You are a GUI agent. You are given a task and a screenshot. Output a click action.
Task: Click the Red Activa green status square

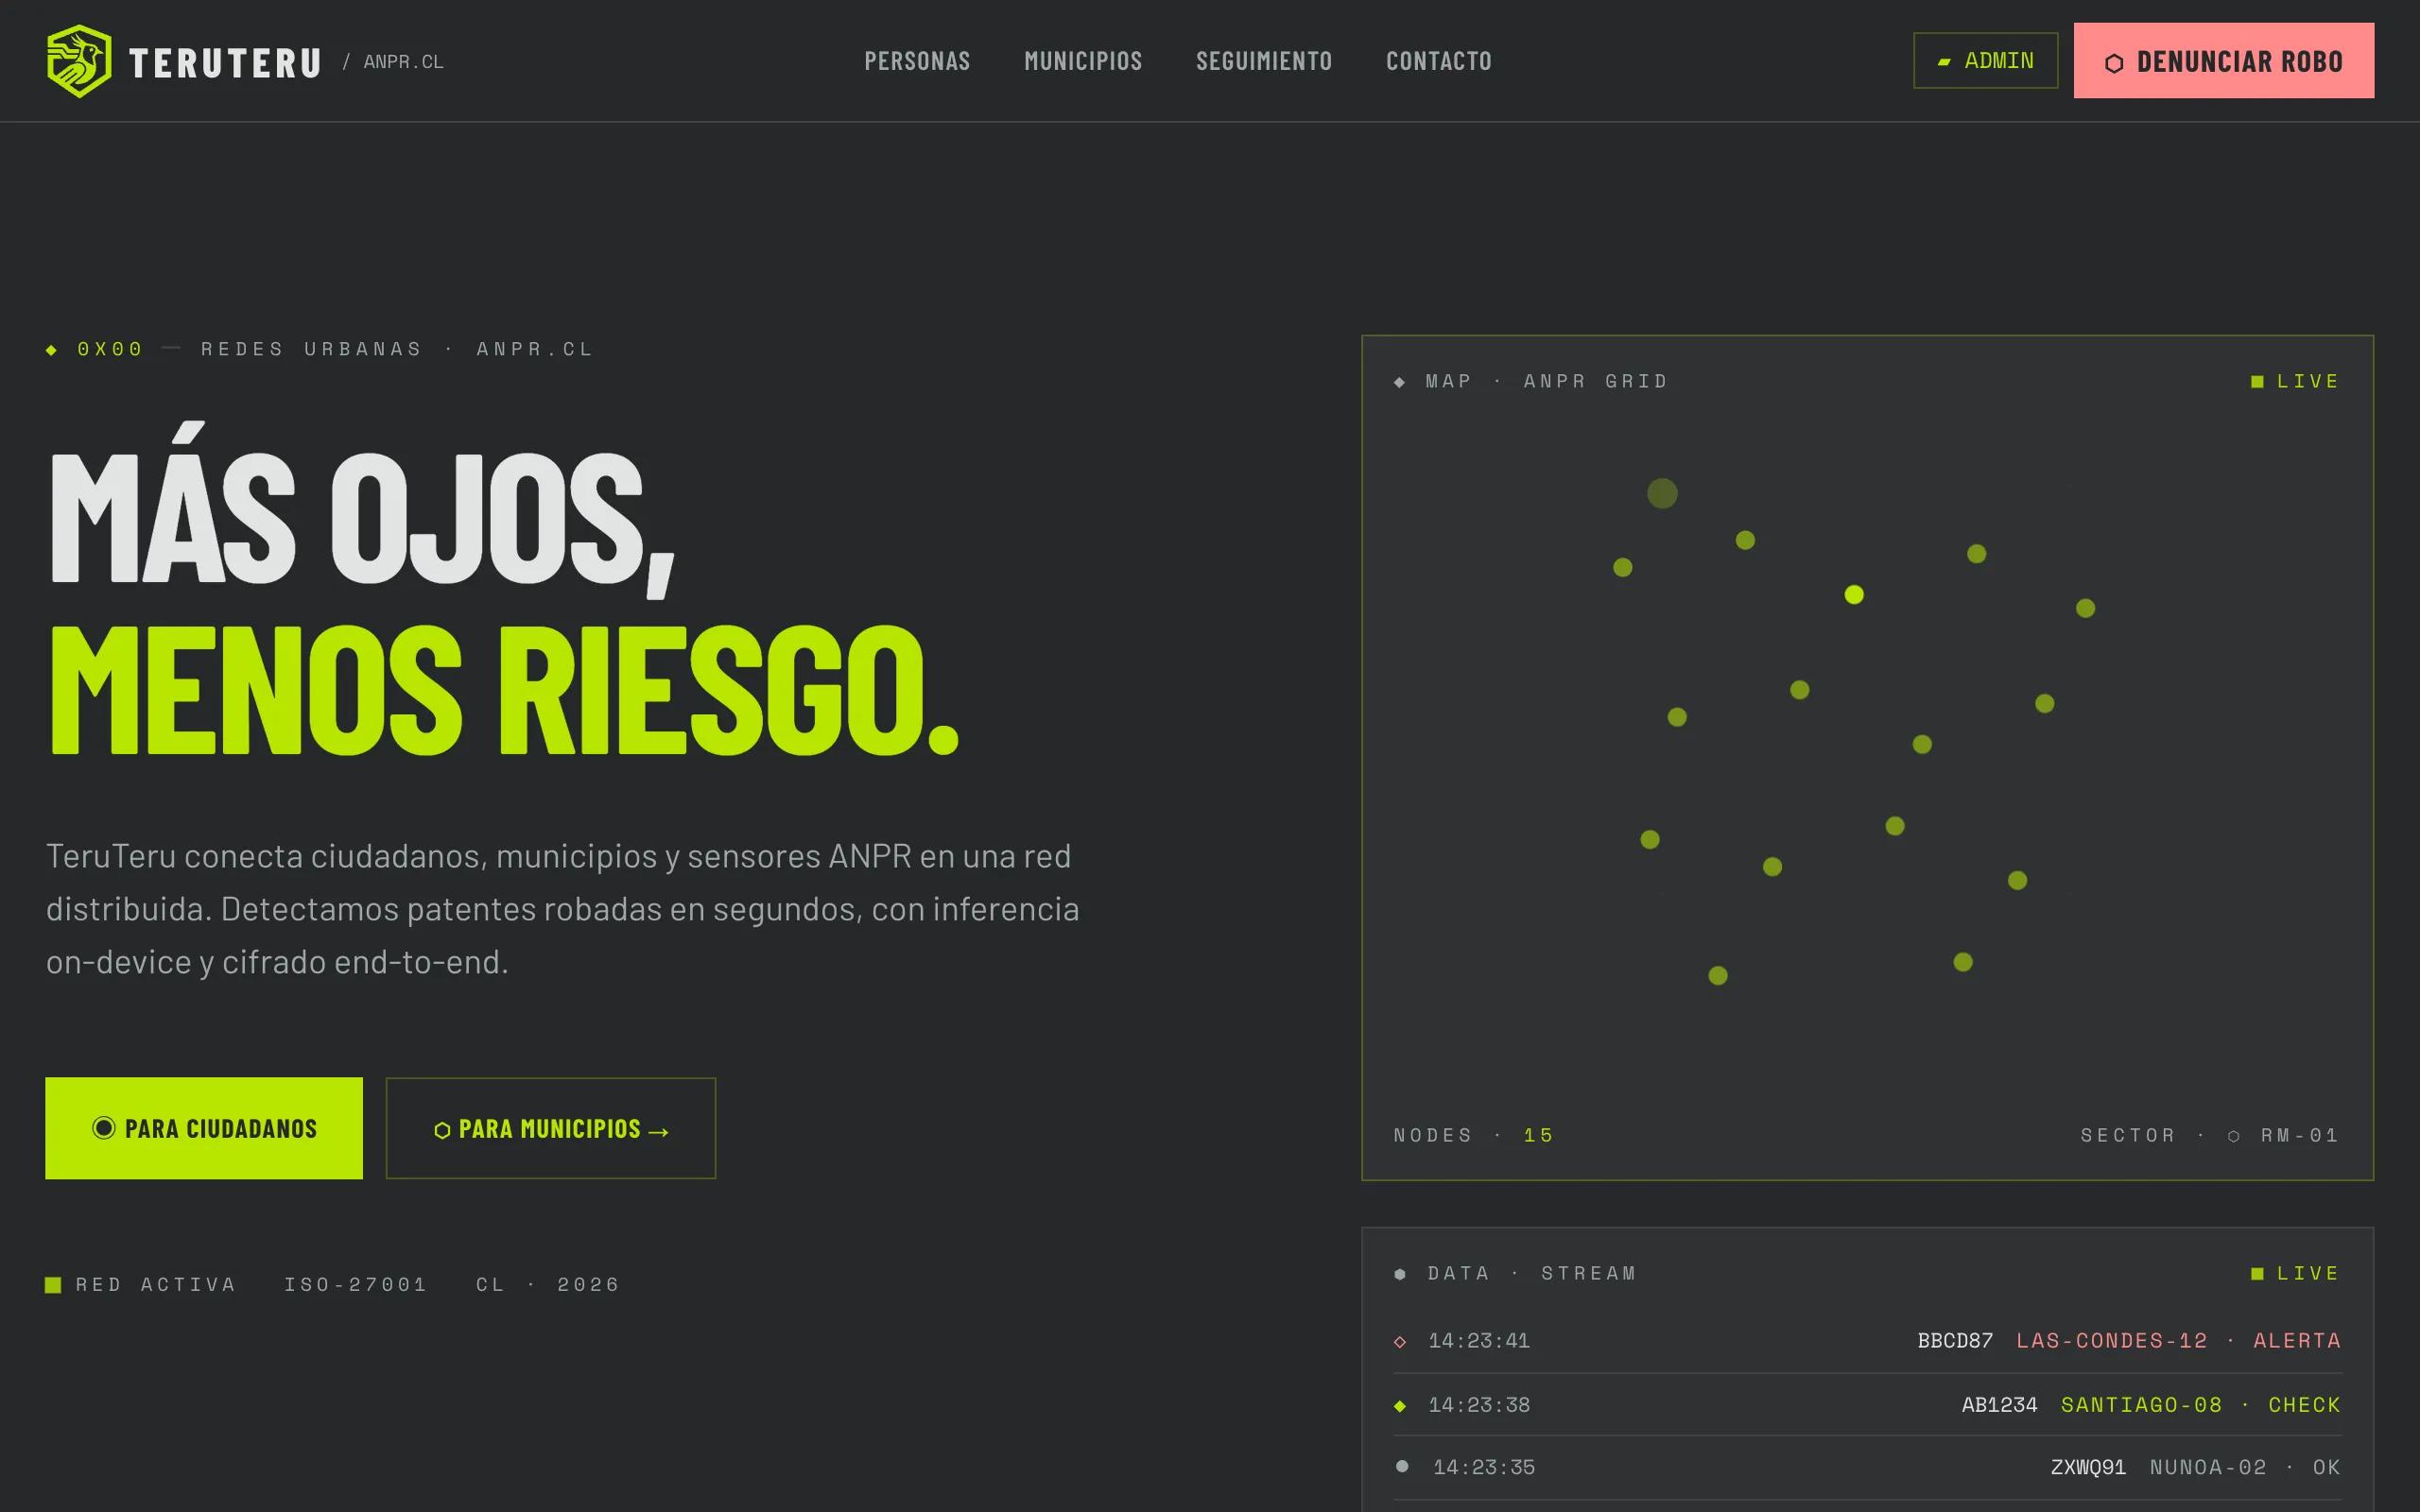pos(53,1285)
